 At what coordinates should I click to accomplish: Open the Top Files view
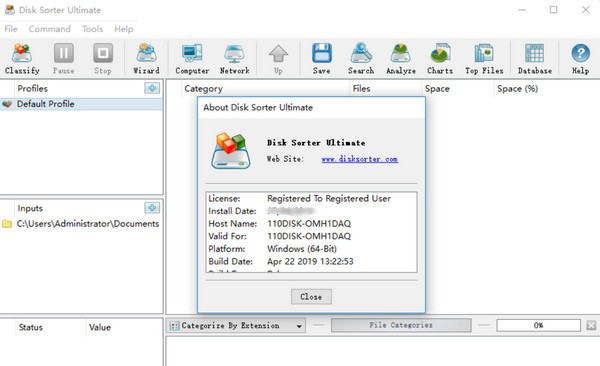tap(484, 59)
